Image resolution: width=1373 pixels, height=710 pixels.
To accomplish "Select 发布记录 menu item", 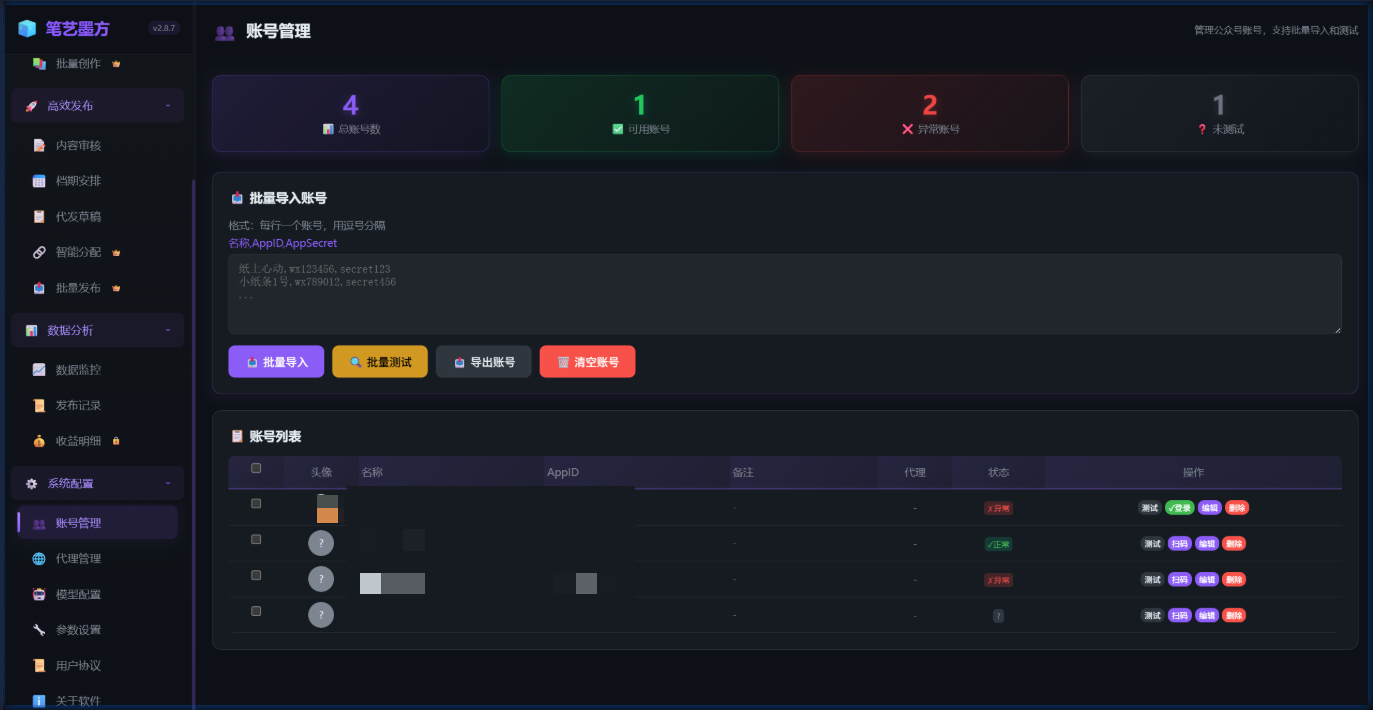I will 78,405.
